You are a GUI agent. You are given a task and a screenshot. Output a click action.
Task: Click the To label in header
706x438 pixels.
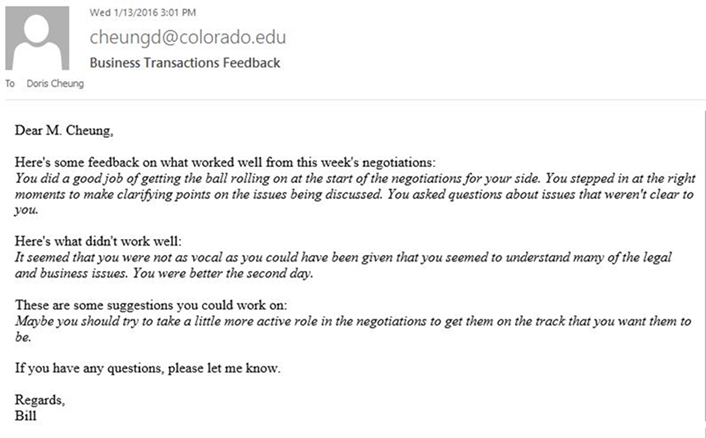click(x=10, y=84)
